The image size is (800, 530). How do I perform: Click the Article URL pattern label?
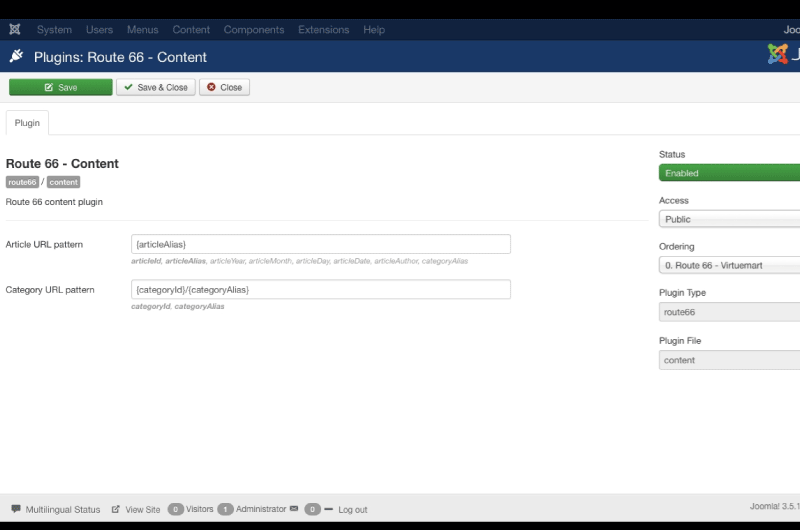tap(44, 244)
